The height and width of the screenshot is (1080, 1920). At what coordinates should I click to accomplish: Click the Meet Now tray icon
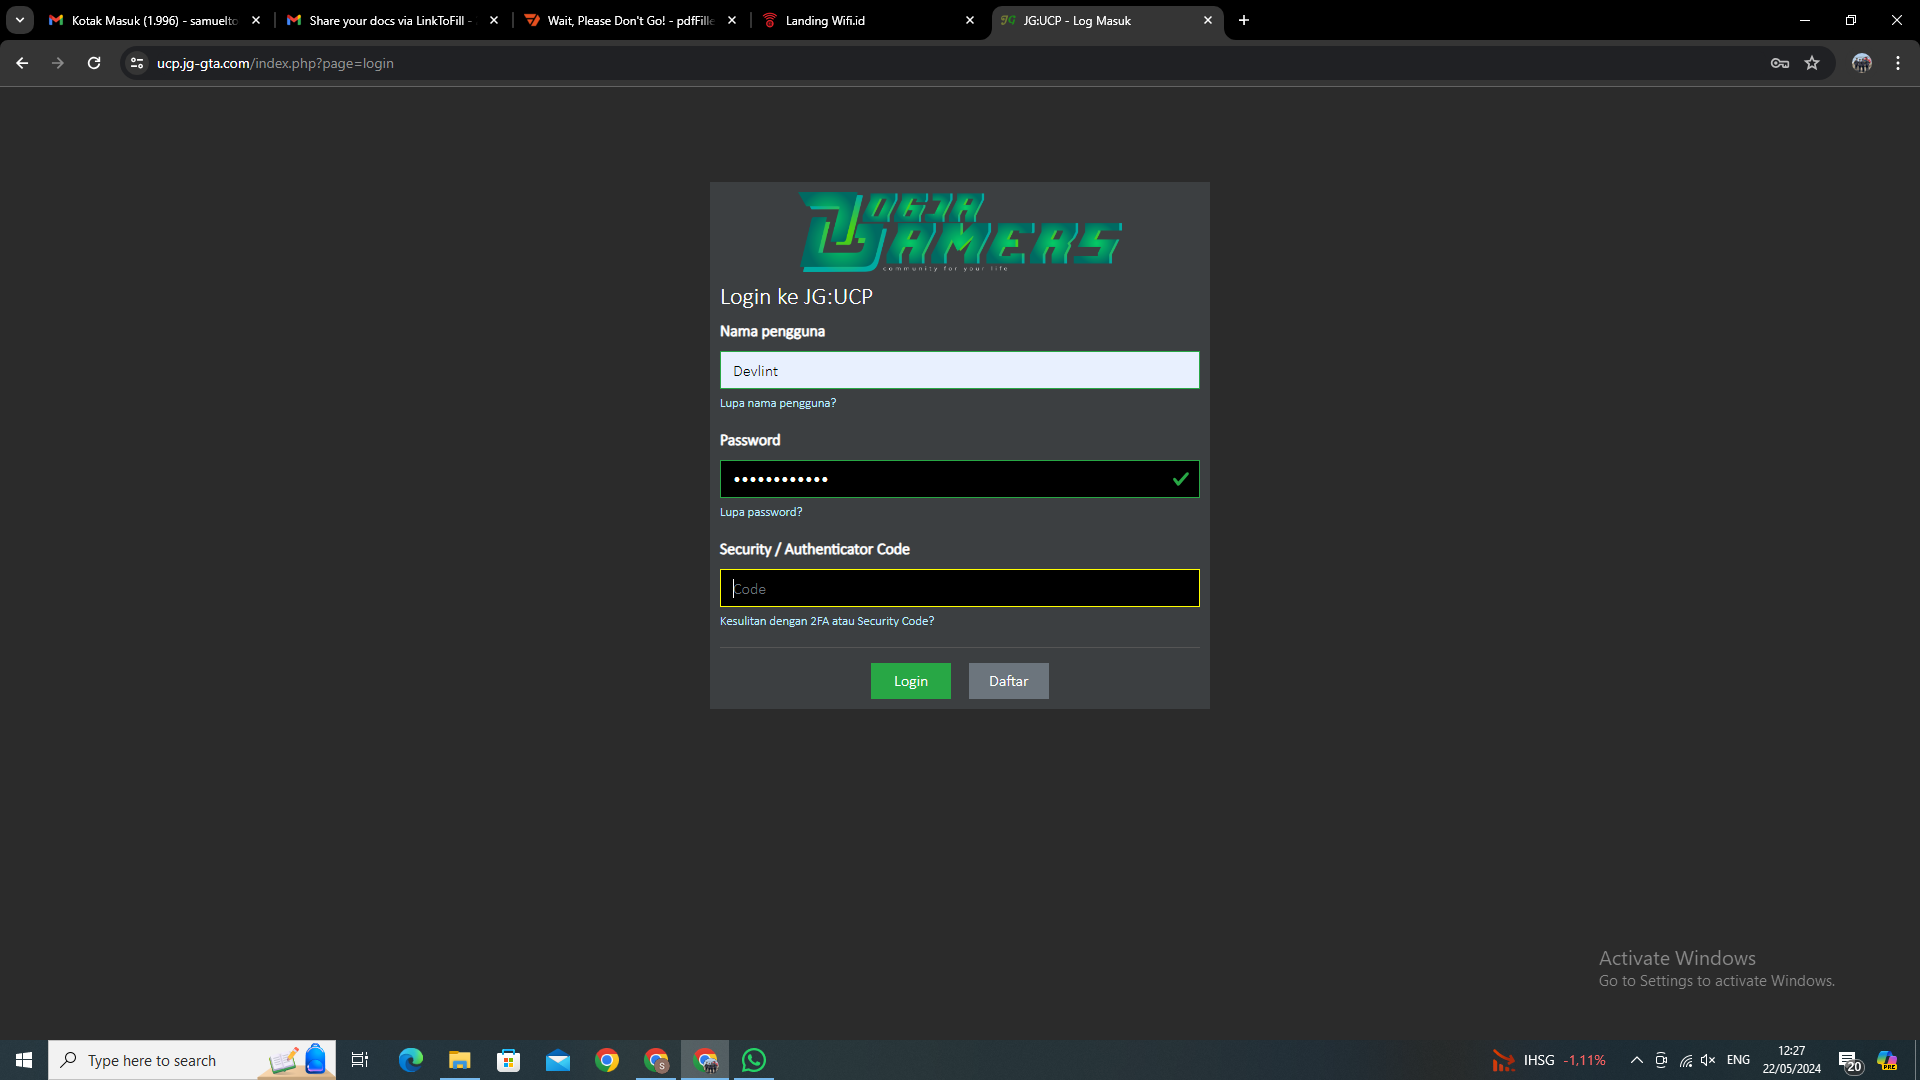pyautogui.click(x=1661, y=1060)
